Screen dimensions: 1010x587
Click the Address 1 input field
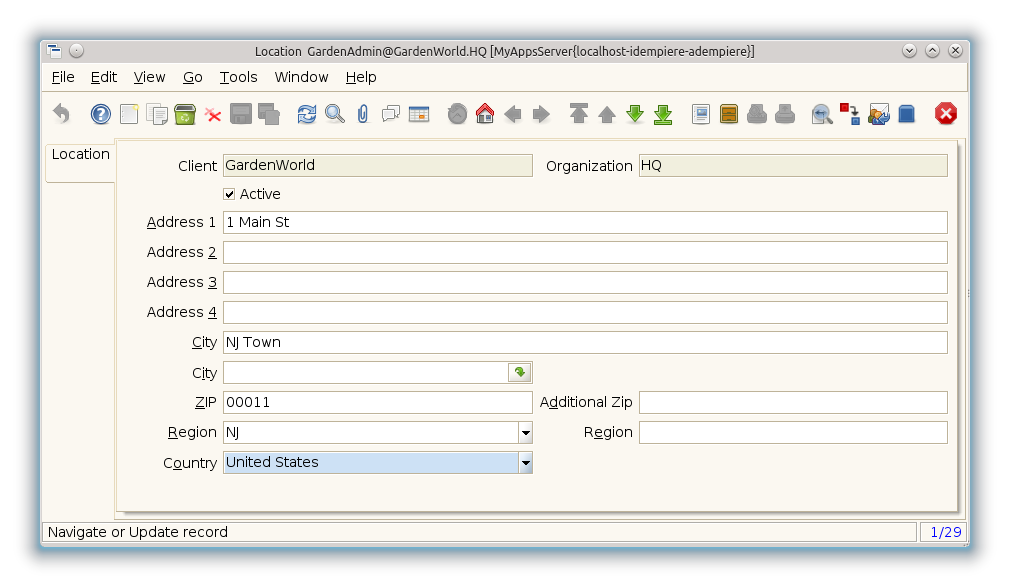click(x=584, y=222)
